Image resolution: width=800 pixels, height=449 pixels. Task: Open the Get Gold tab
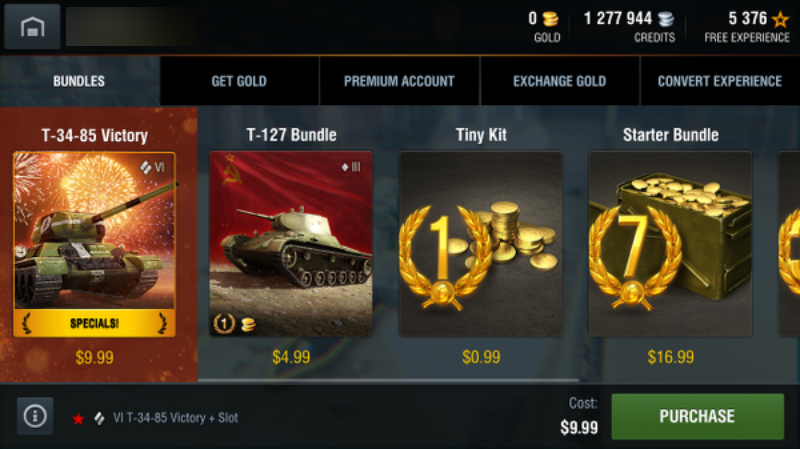coord(239,81)
